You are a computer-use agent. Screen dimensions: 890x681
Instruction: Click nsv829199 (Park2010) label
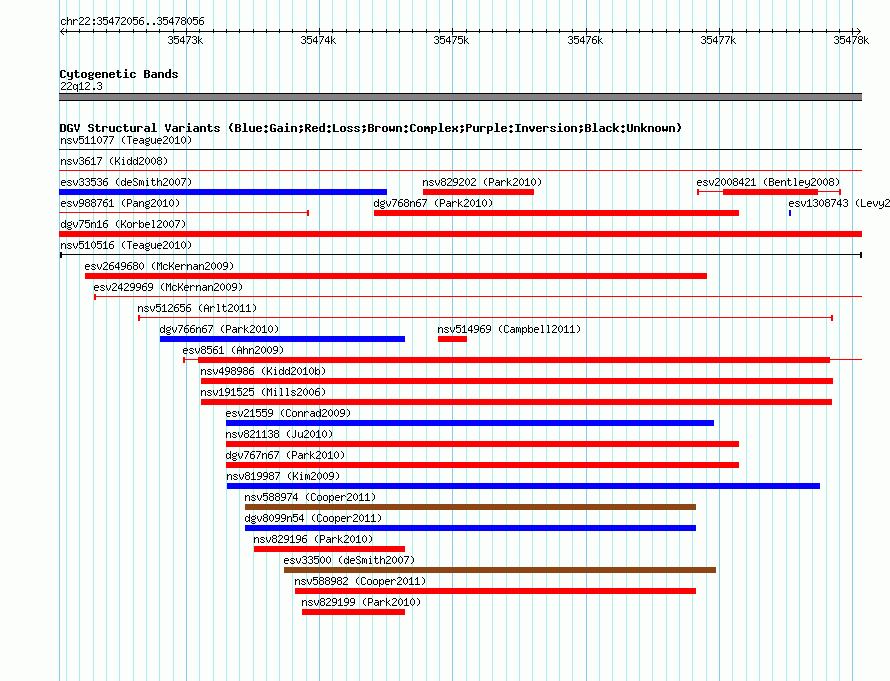click(x=361, y=602)
